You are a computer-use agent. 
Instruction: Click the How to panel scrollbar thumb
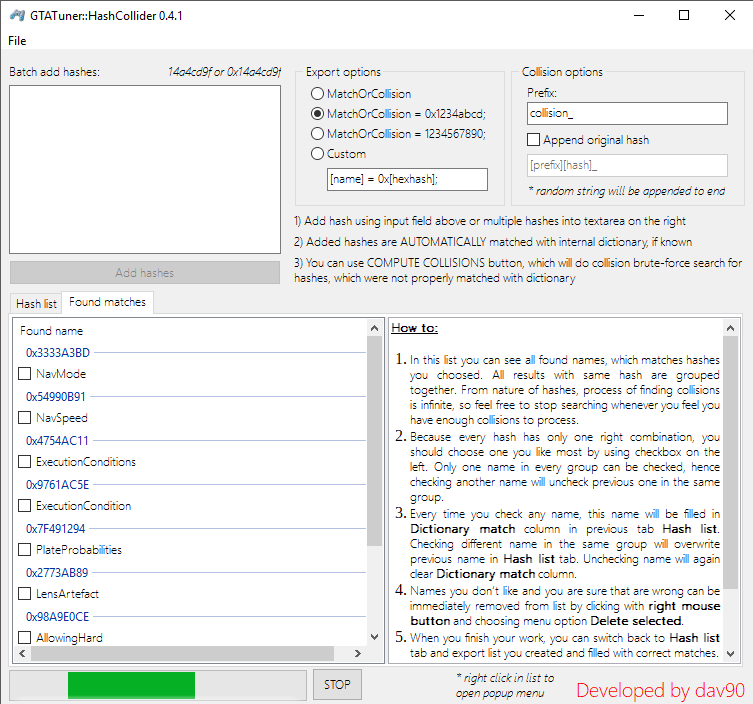(730, 462)
